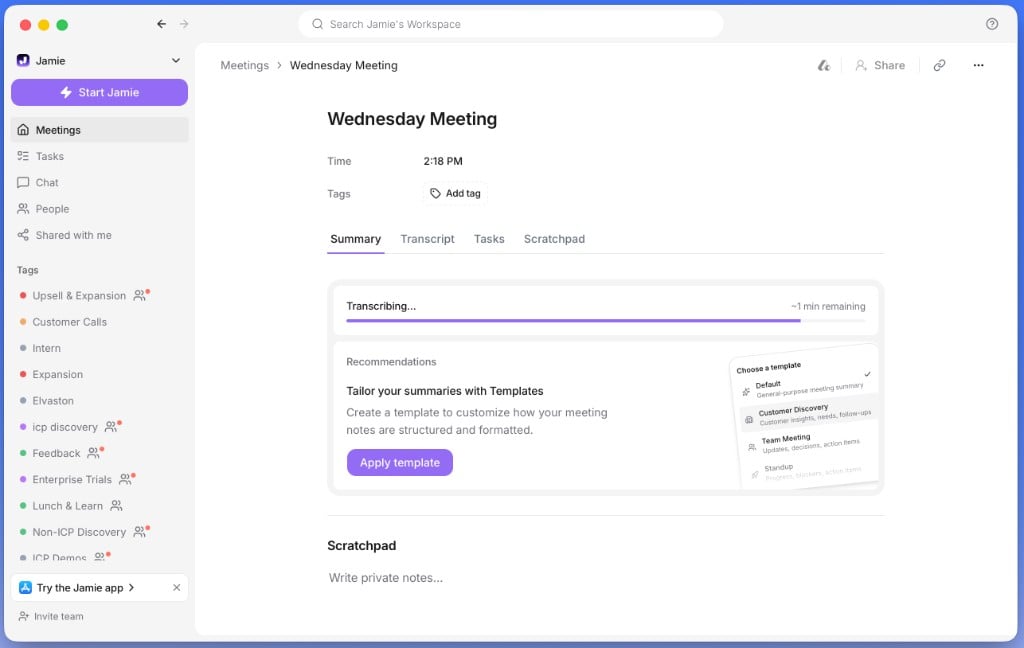This screenshot has width=1024, height=648.
Task: Click shared people icon beside Non-ICP Discovery
Action: coord(140,532)
